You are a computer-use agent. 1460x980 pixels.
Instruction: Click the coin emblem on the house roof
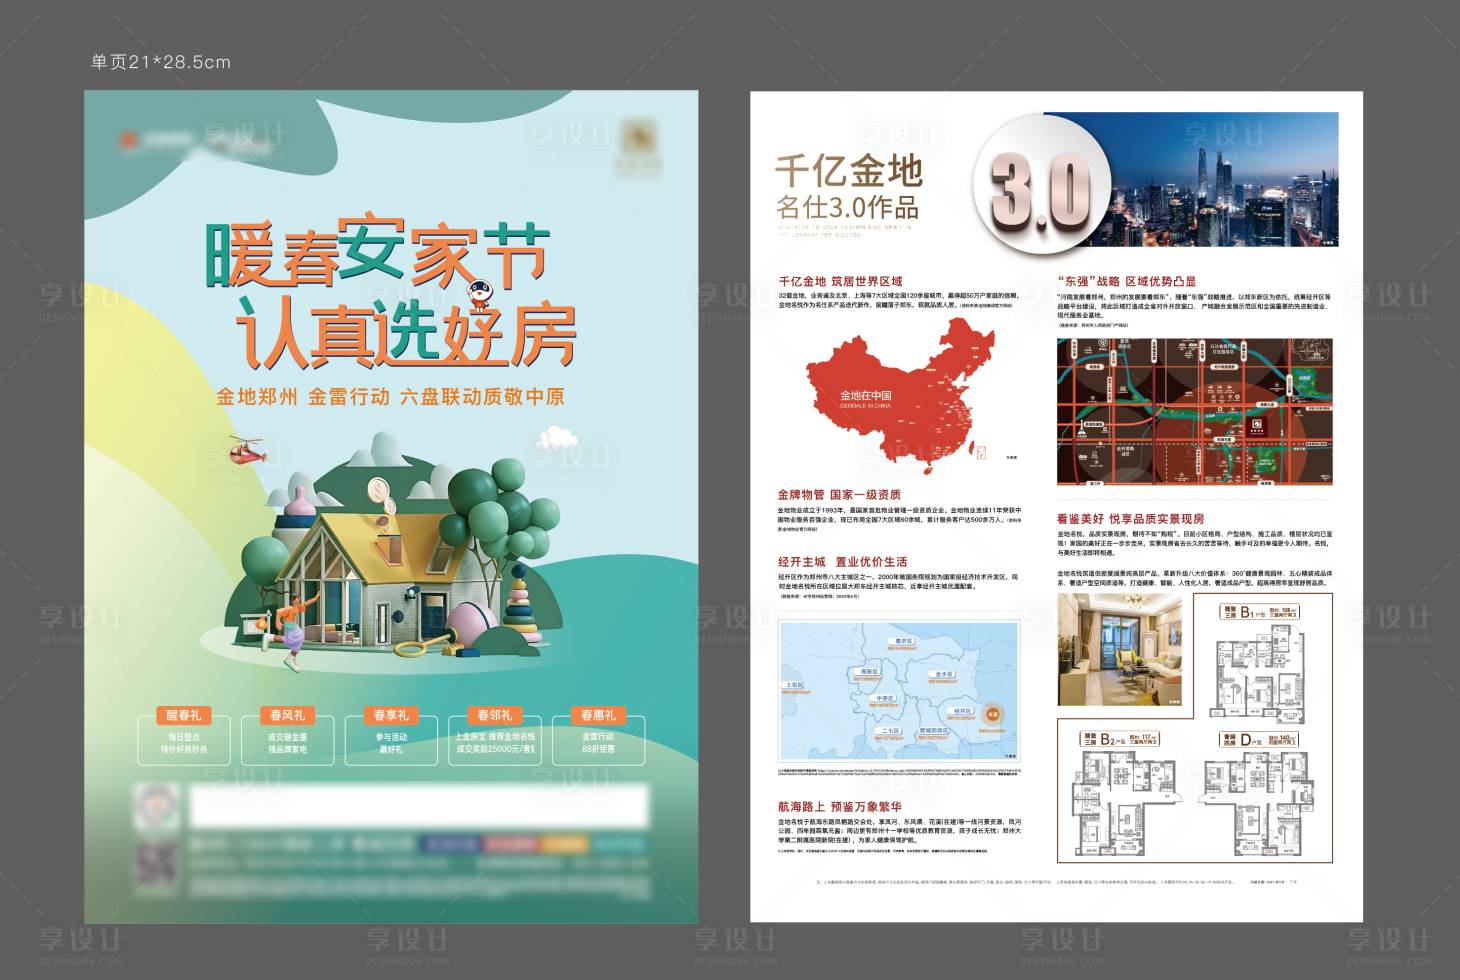pyautogui.click(x=379, y=490)
